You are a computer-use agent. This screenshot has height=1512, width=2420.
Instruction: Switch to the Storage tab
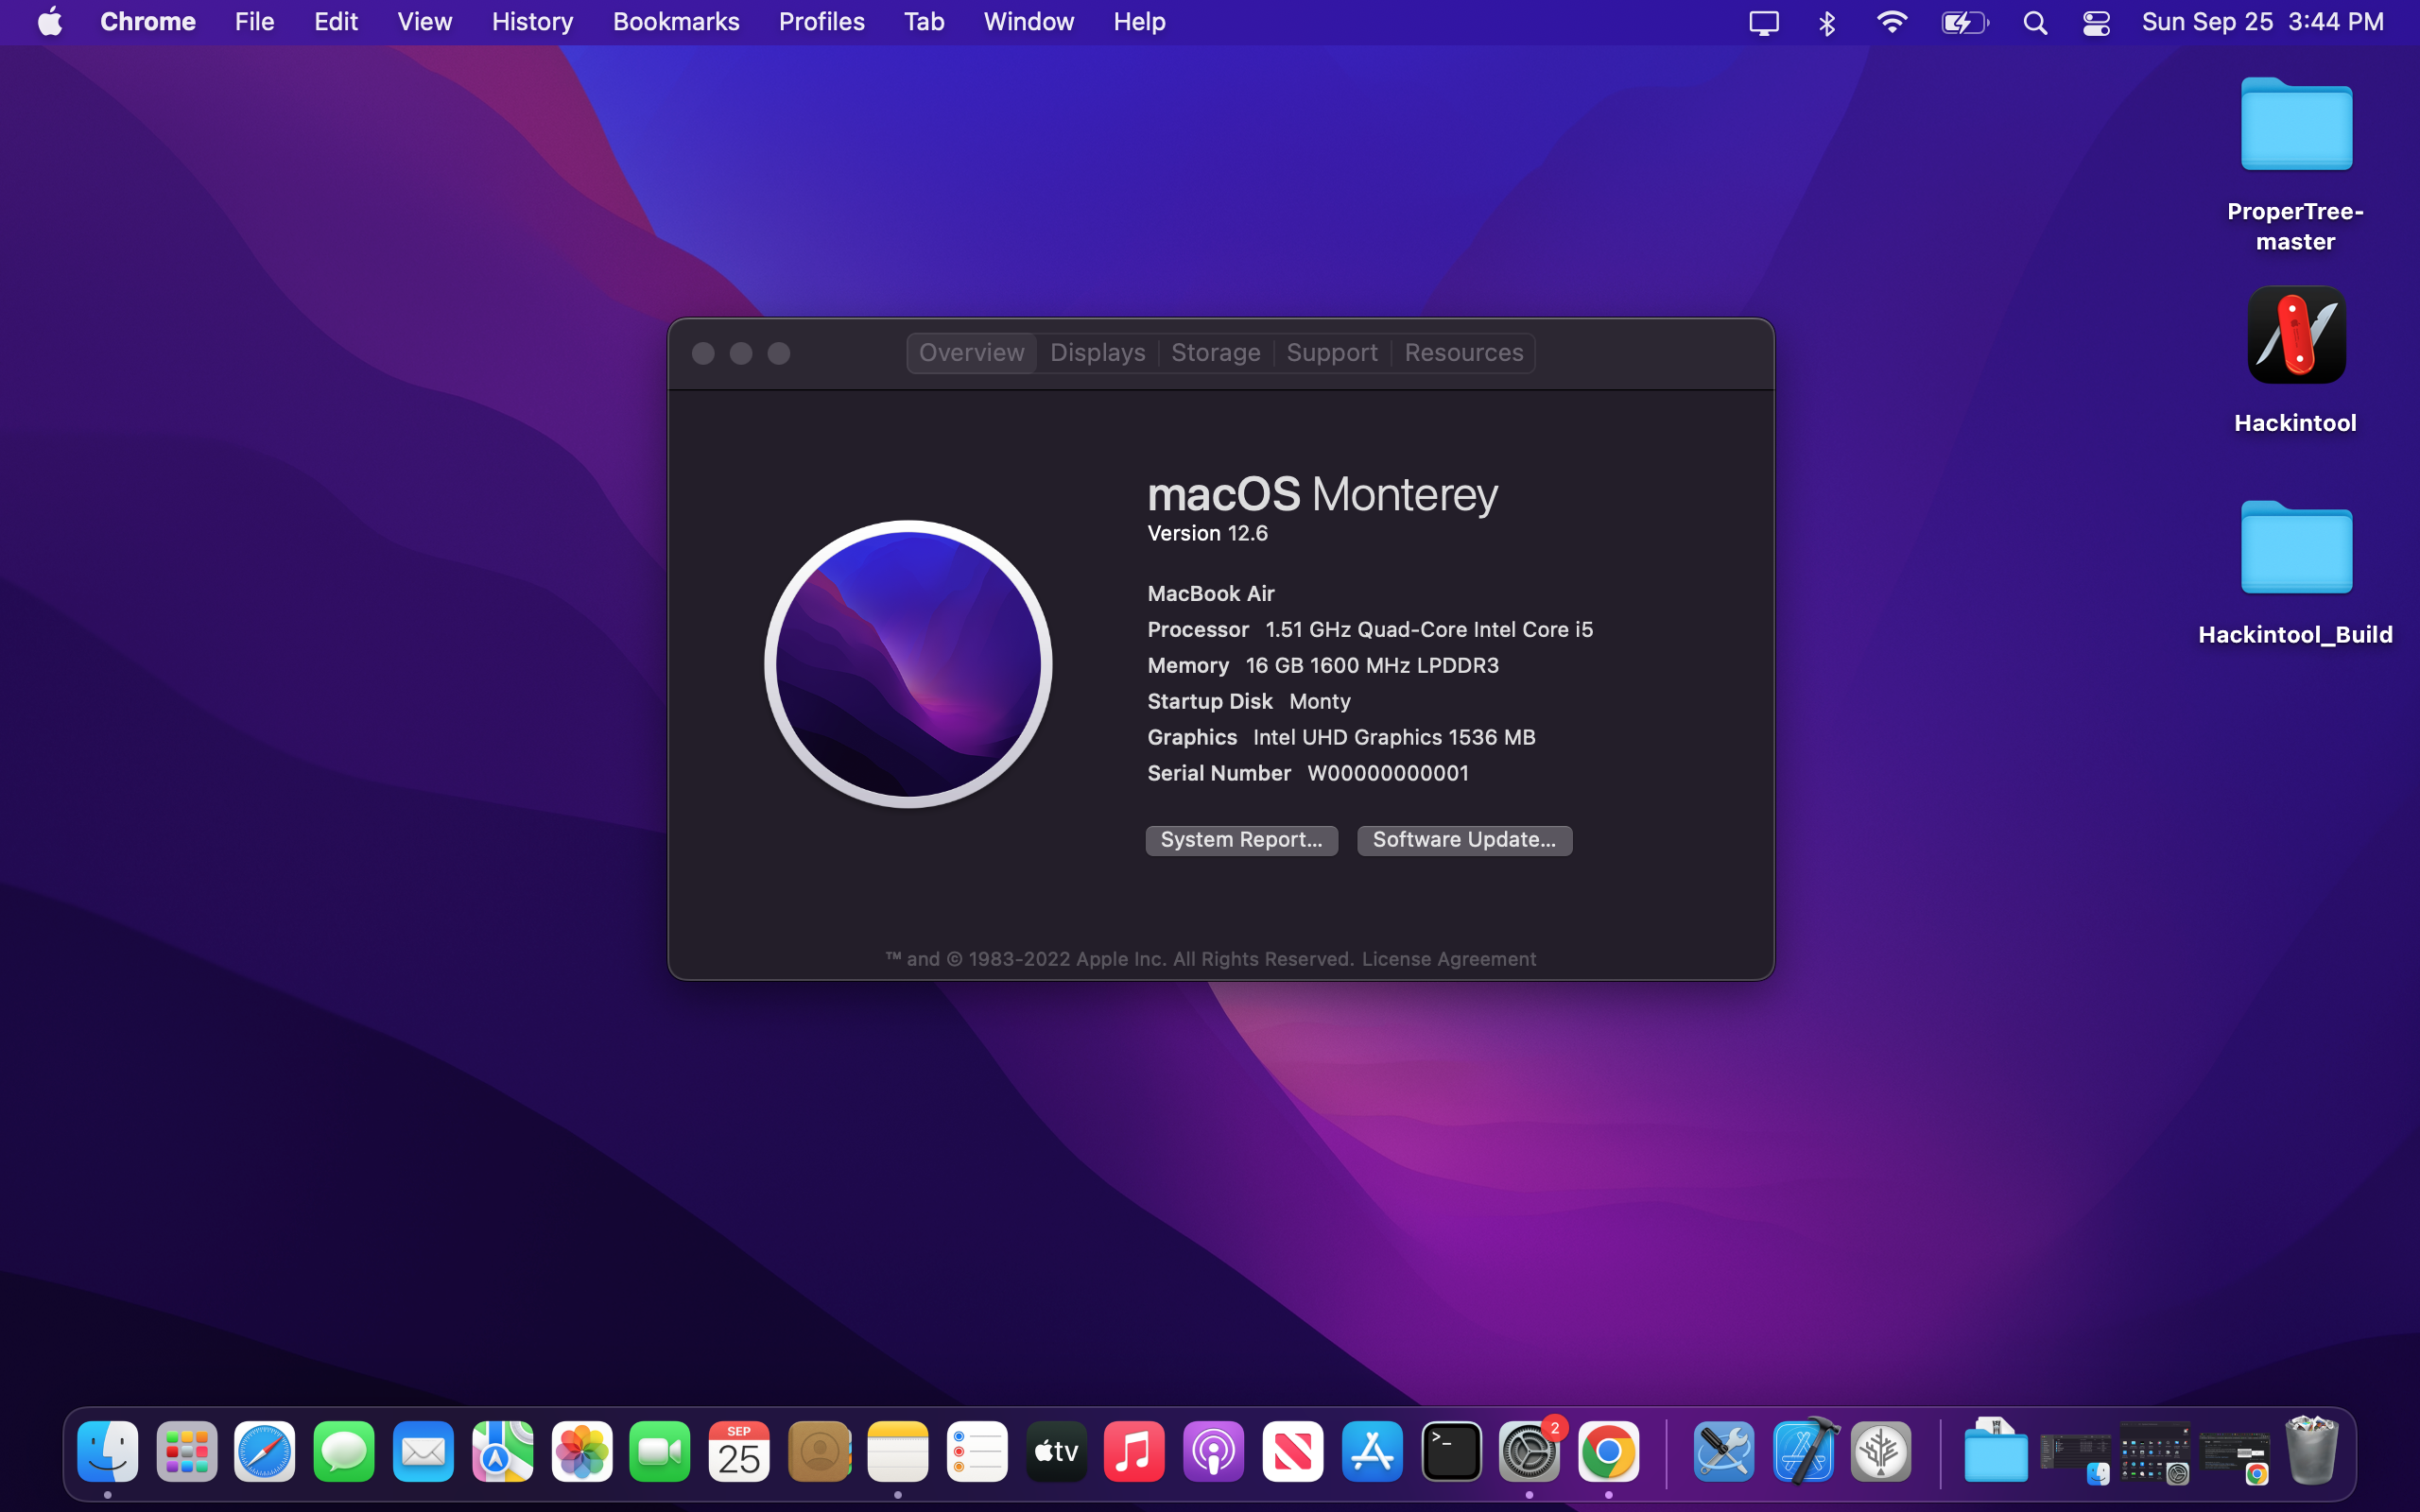(x=1215, y=353)
